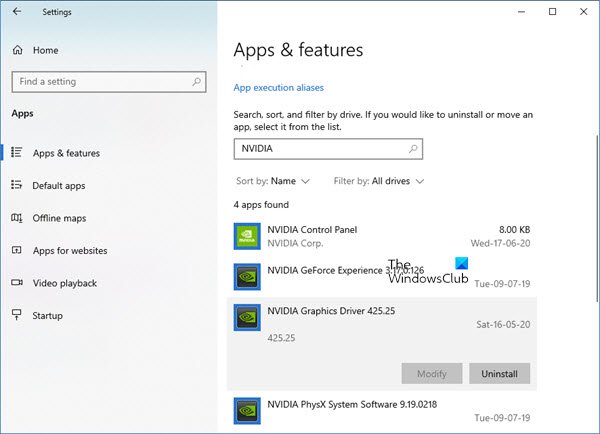Click the Startup monitor icon
Screen dimensions: 600x434
pyautogui.click(x=17, y=315)
